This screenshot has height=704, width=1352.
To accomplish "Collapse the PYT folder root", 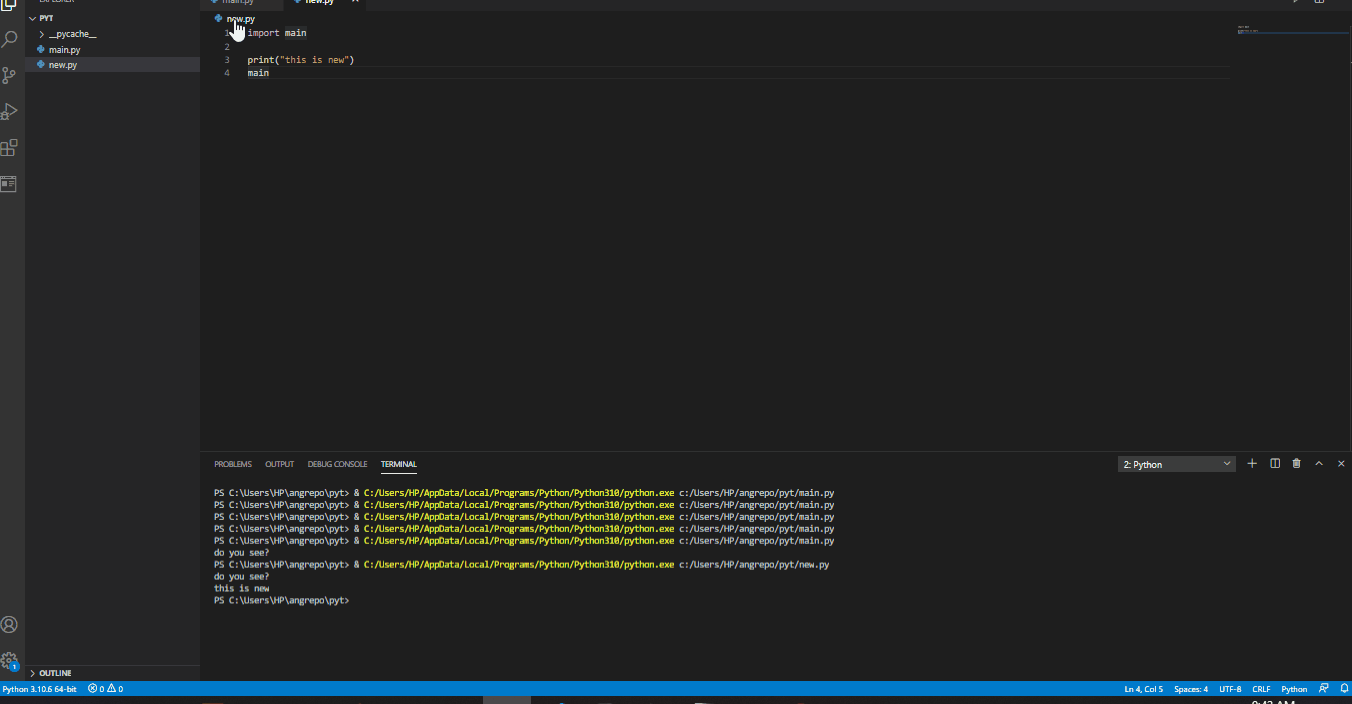I will [46, 18].
